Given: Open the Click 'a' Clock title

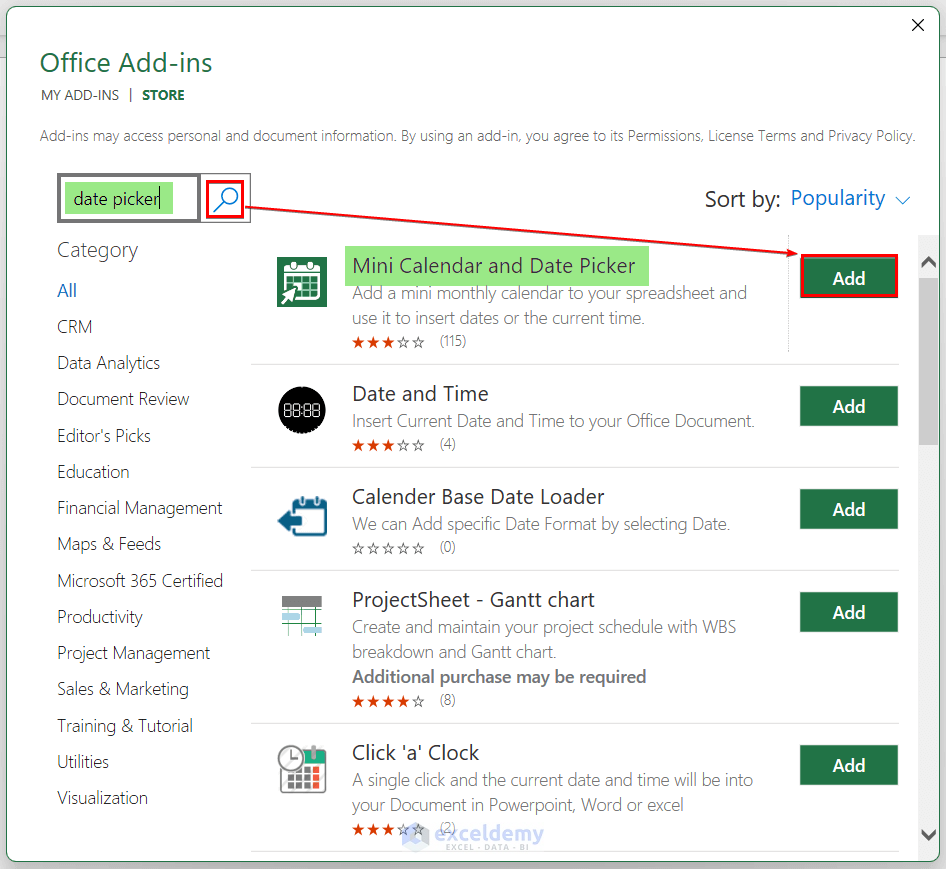Looking at the screenshot, I should pyautogui.click(x=415, y=753).
